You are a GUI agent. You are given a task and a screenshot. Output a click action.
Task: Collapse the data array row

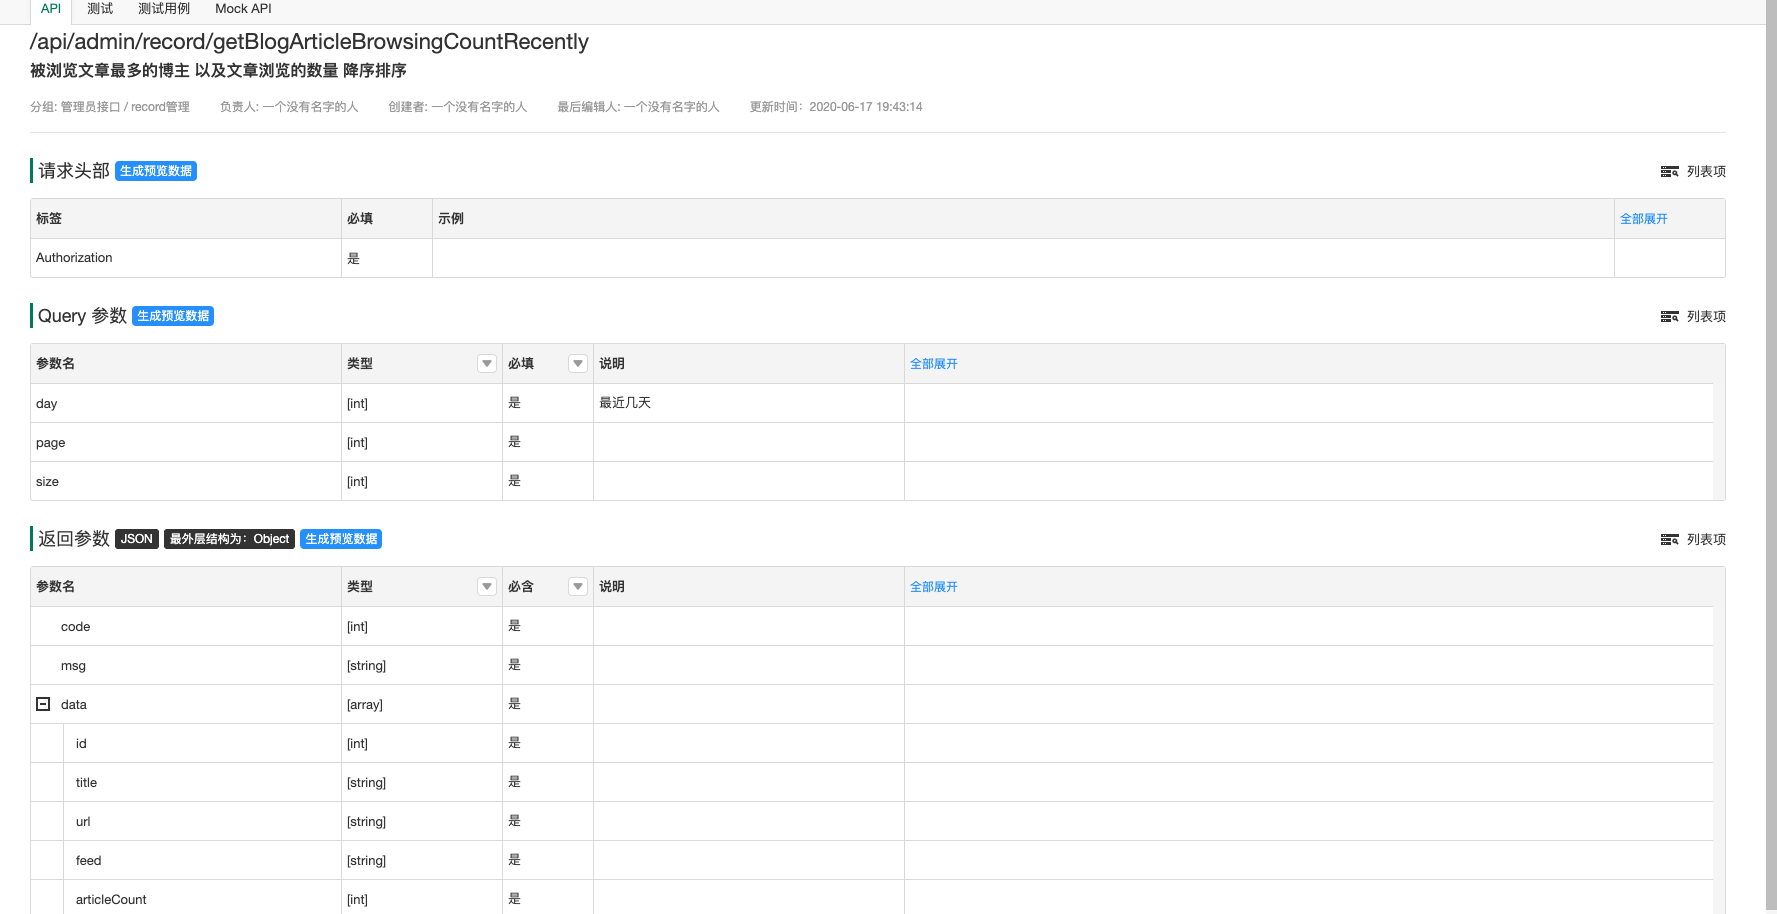[43, 704]
